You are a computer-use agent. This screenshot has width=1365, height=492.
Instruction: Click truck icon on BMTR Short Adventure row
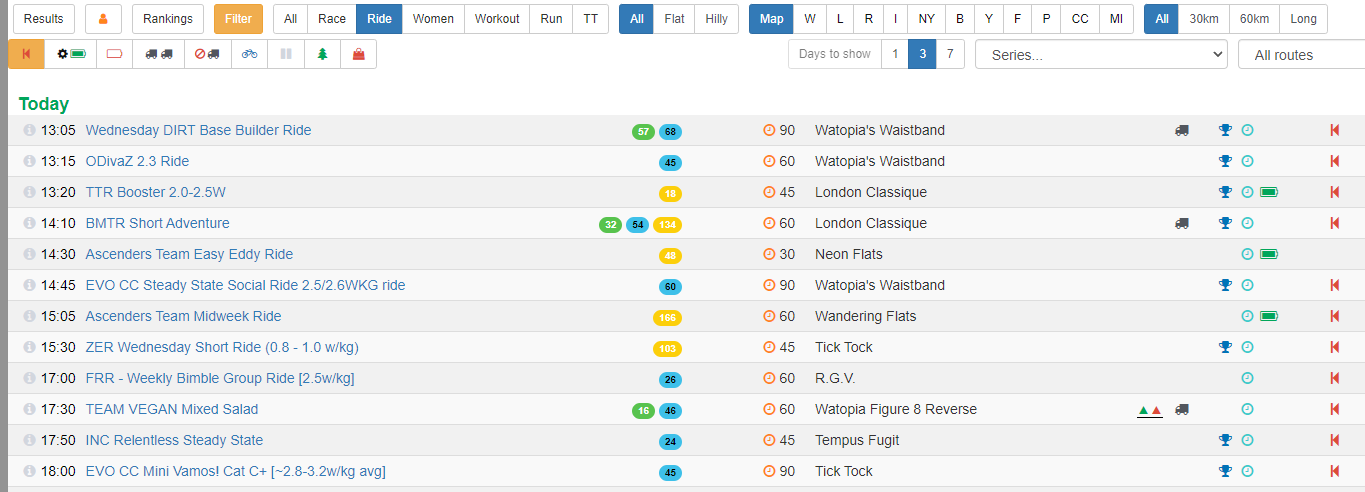click(1182, 223)
